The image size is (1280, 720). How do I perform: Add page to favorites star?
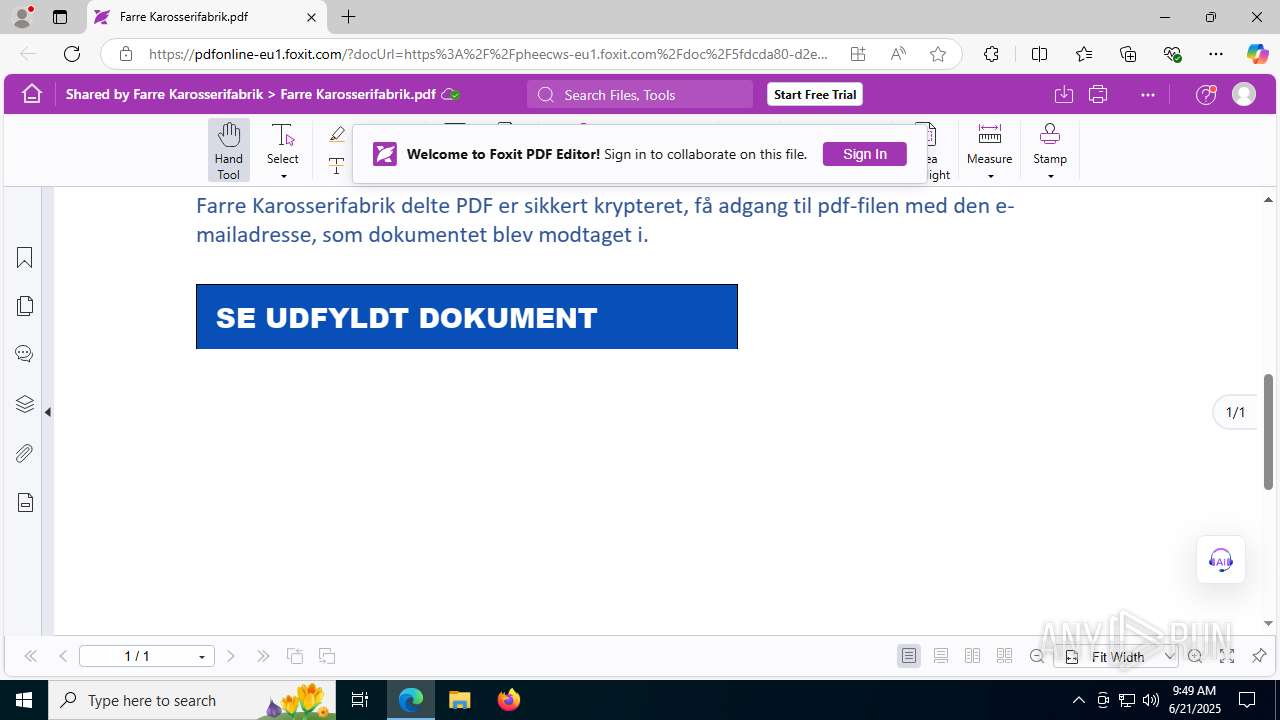click(938, 54)
